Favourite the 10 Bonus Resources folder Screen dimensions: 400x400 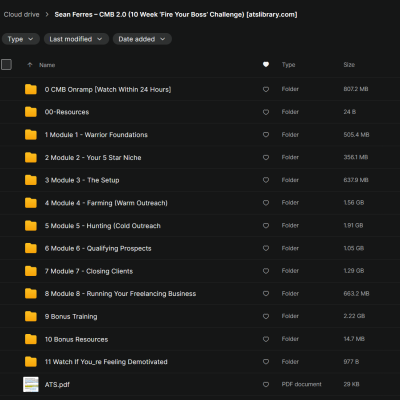point(266,339)
